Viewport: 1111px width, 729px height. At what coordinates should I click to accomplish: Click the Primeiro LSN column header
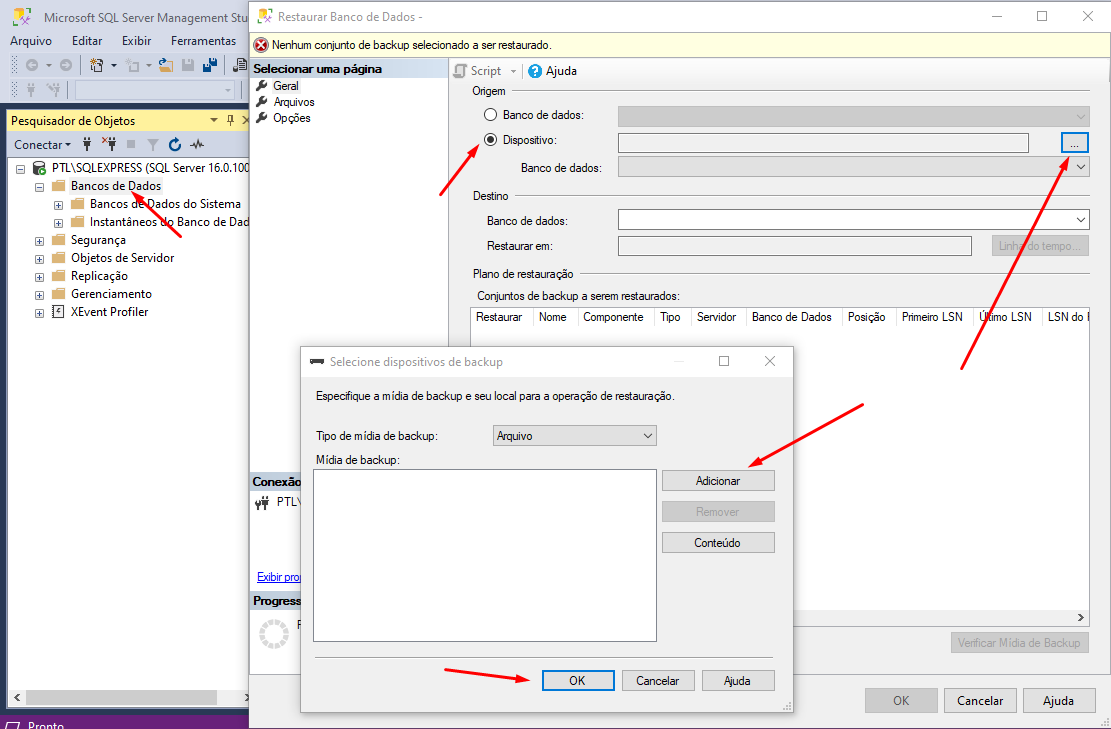[x=932, y=317]
